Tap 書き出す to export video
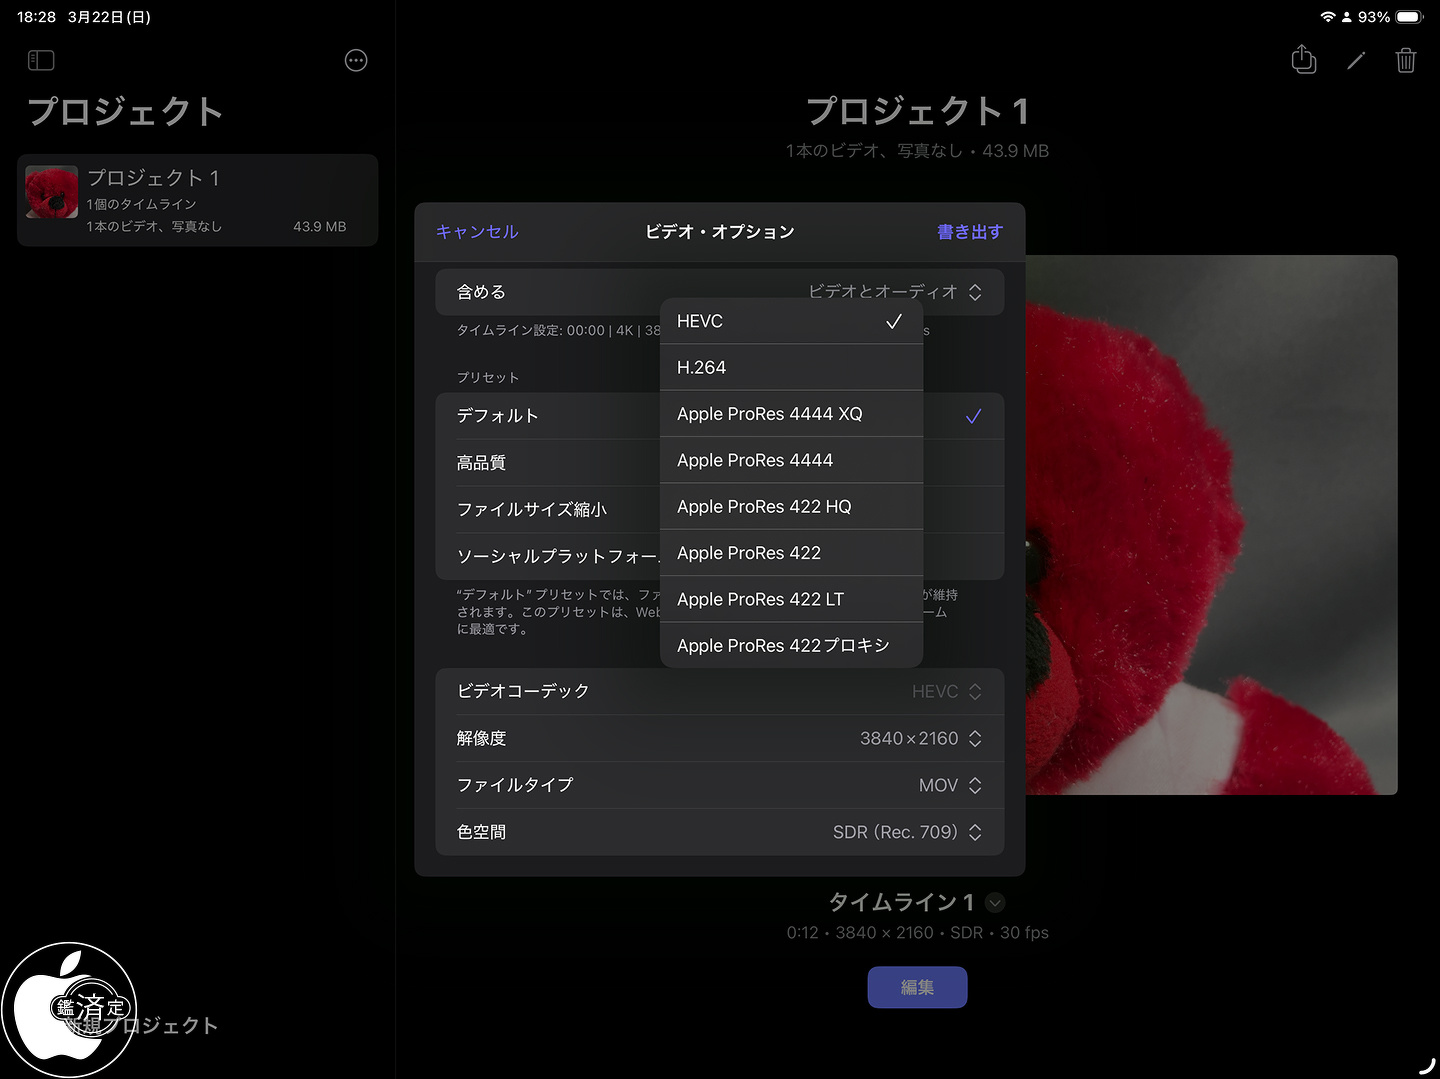1440x1079 pixels. tap(969, 232)
